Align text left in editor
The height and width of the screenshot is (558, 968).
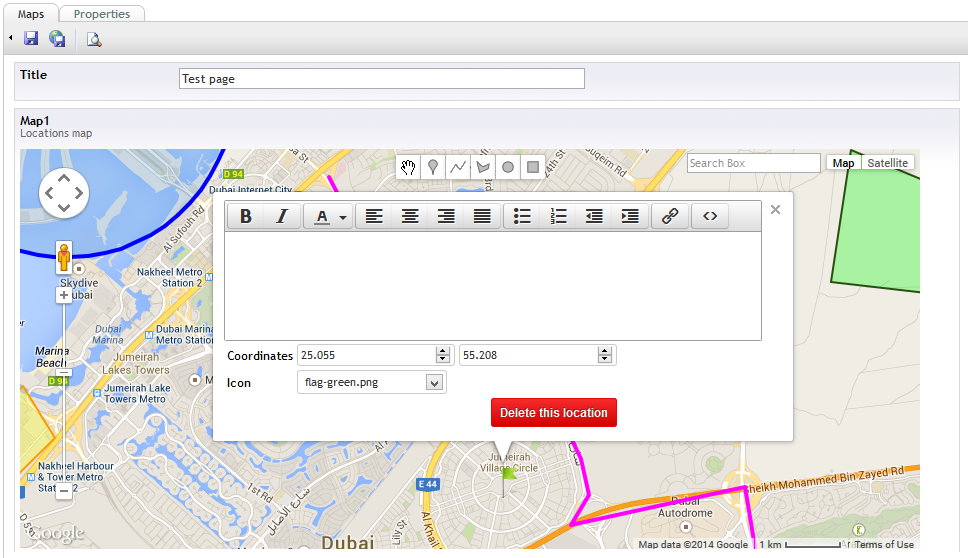[x=374, y=216]
